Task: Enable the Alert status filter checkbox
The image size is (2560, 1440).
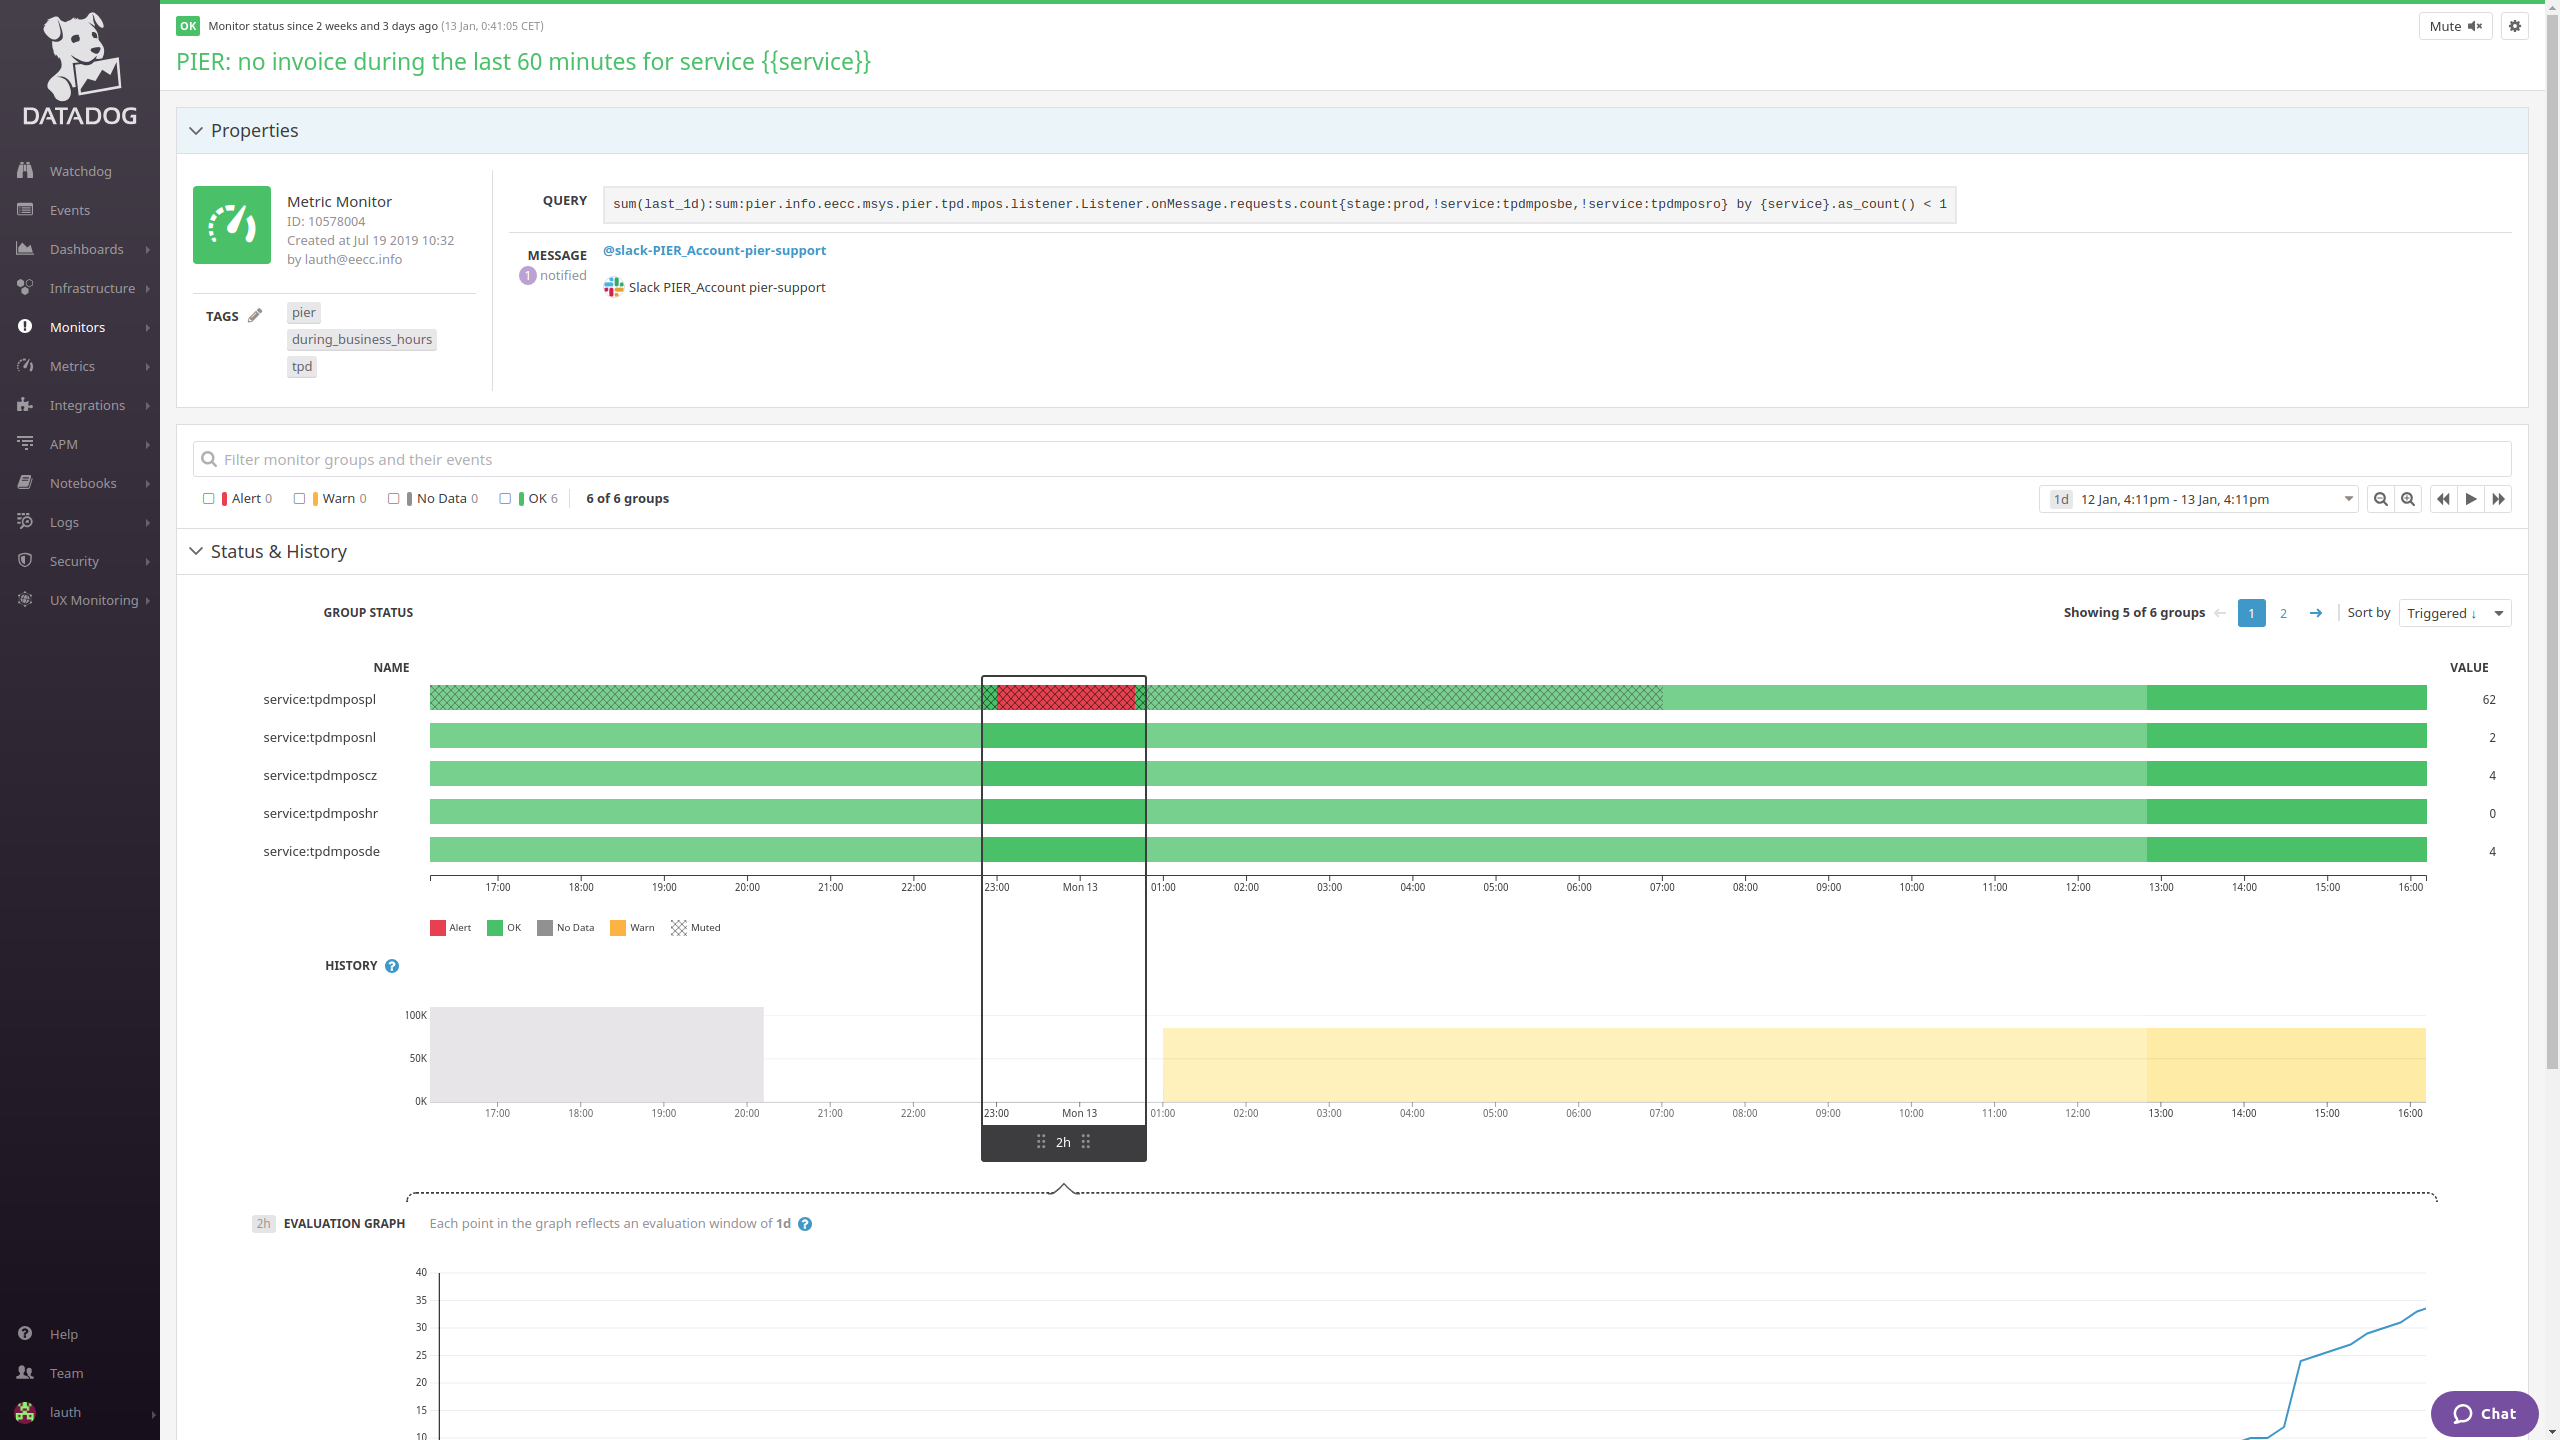Action: click(x=208, y=498)
